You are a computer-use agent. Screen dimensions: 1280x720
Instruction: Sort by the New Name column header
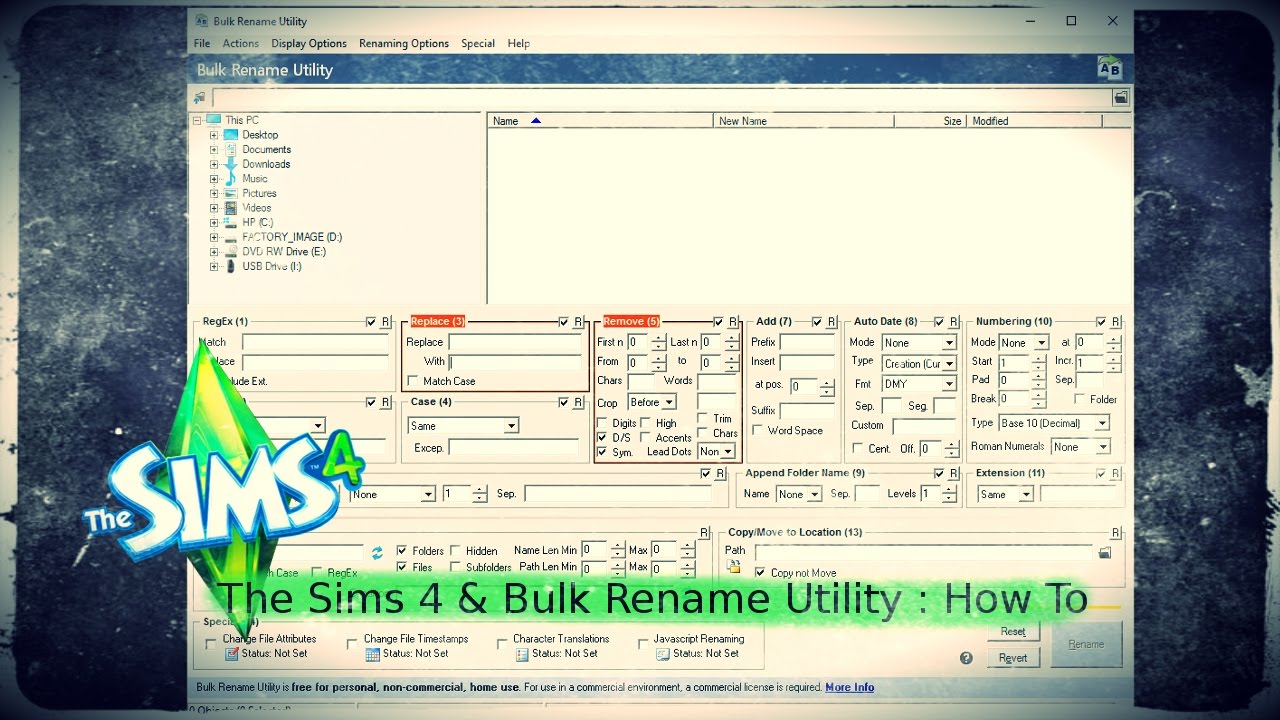click(804, 121)
